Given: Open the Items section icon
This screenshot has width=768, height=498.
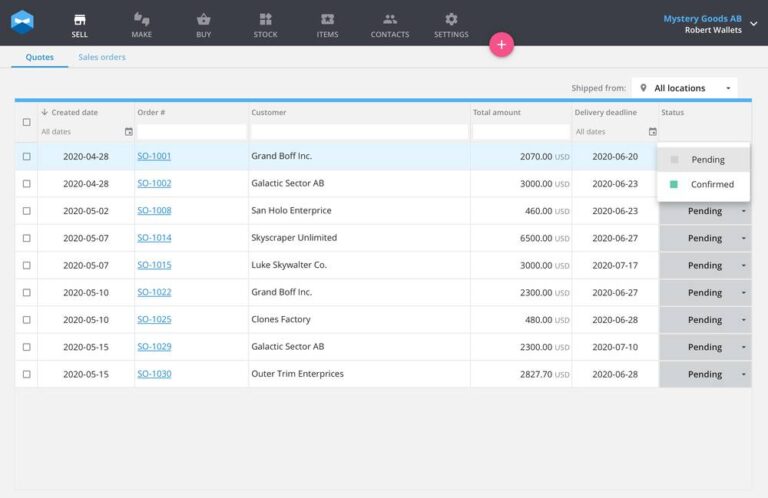Looking at the screenshot, I should (327, 19).
